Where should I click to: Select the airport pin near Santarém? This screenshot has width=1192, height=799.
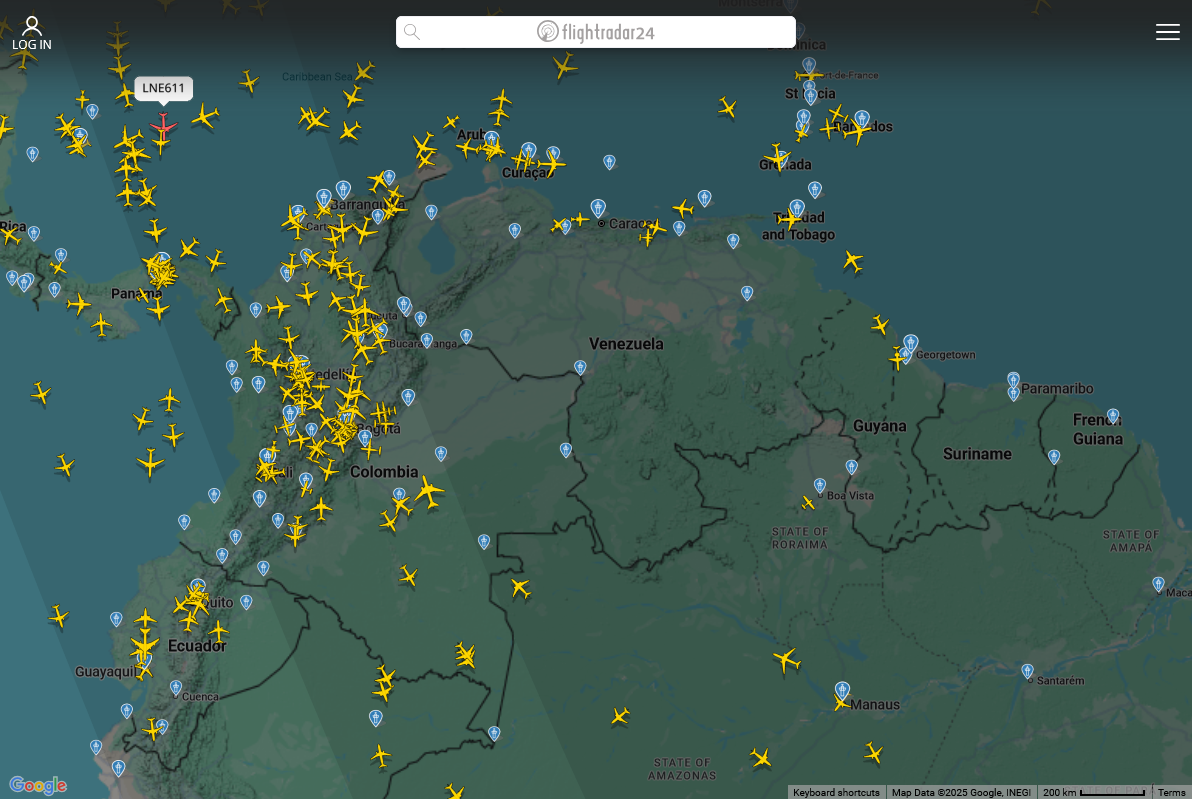(x=1027, y=670)
